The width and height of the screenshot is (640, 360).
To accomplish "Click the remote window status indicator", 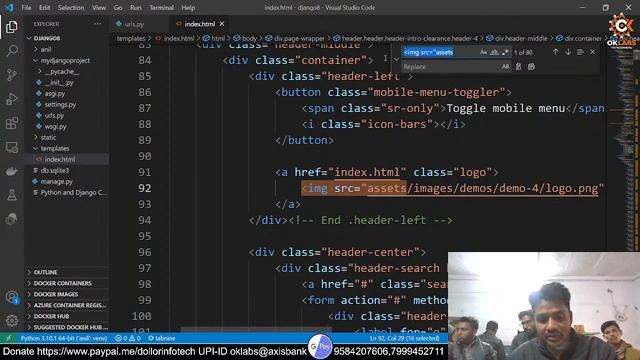I will tap(8, 338).
